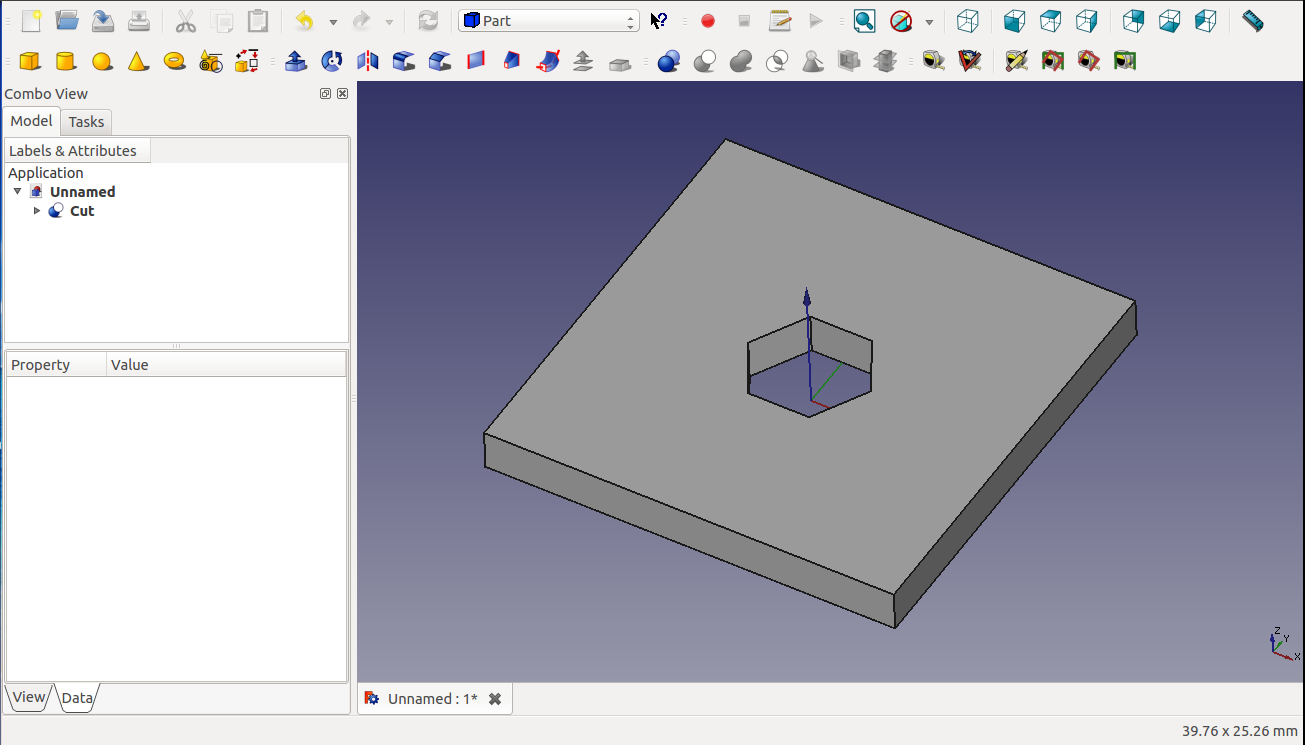Create a box solid primitive
Screen dimensions: 1305x745
pyautogui.click(x=30, y=62)
